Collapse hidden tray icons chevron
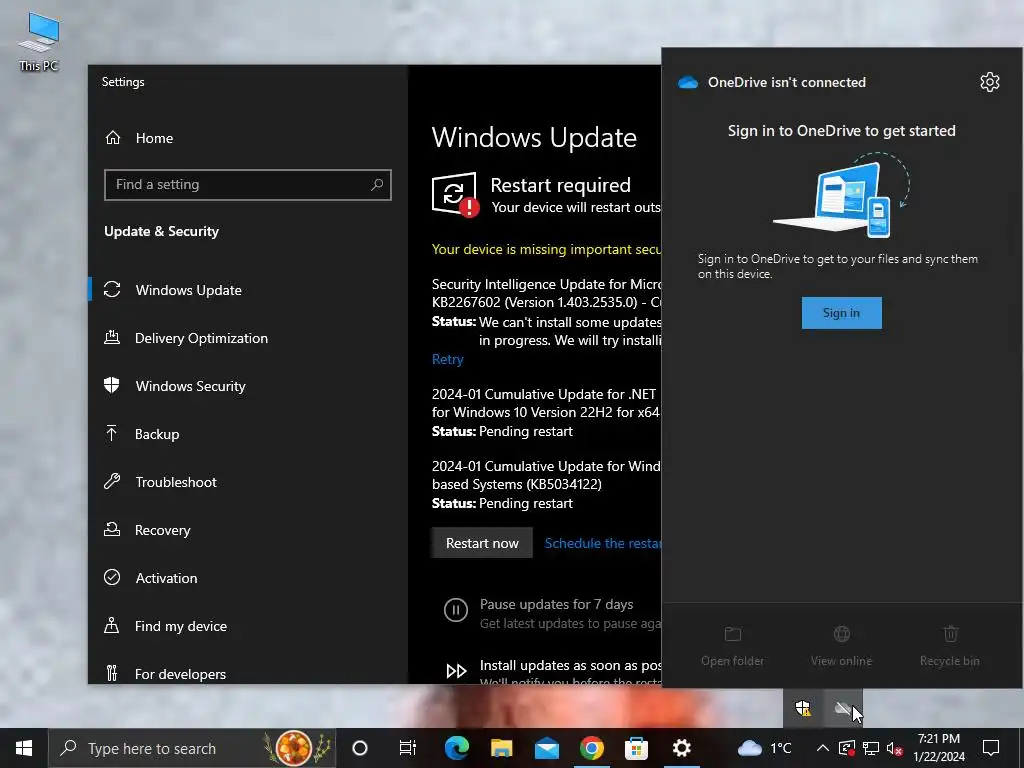 click(823, 748)
